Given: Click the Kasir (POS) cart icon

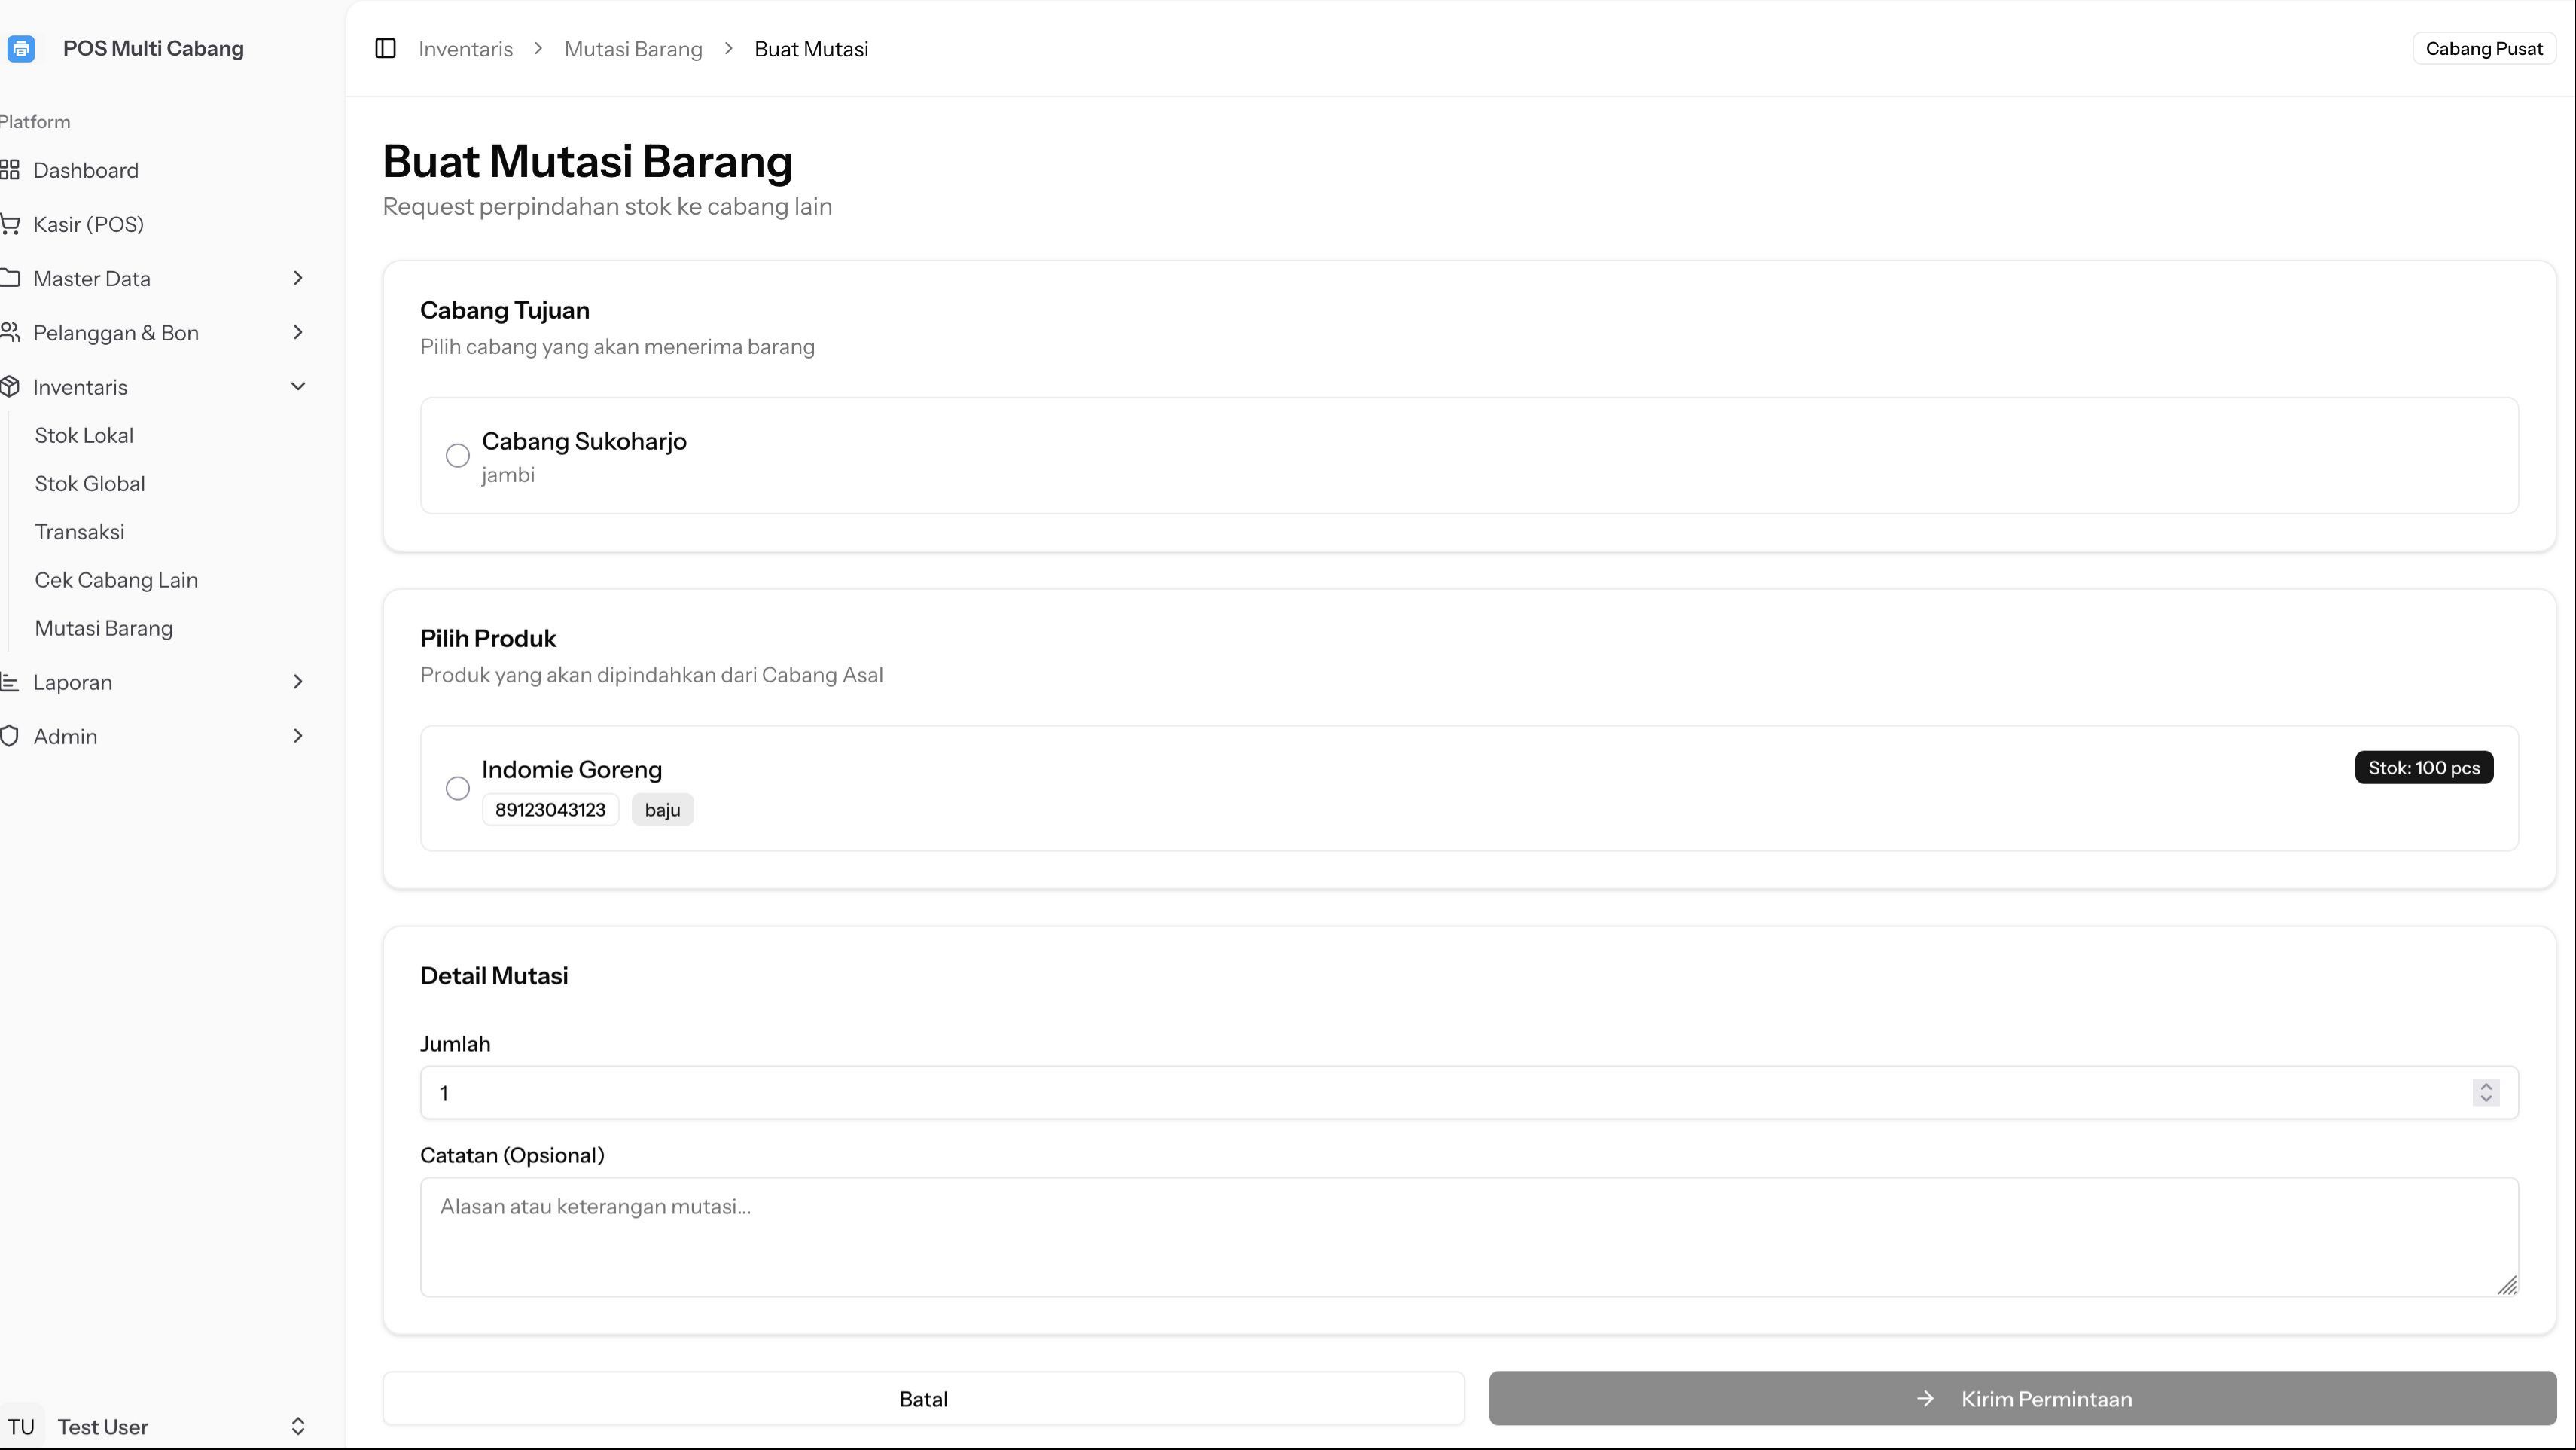Looking at the screenshot, I should pyautogui.click(x=10, y=224).
